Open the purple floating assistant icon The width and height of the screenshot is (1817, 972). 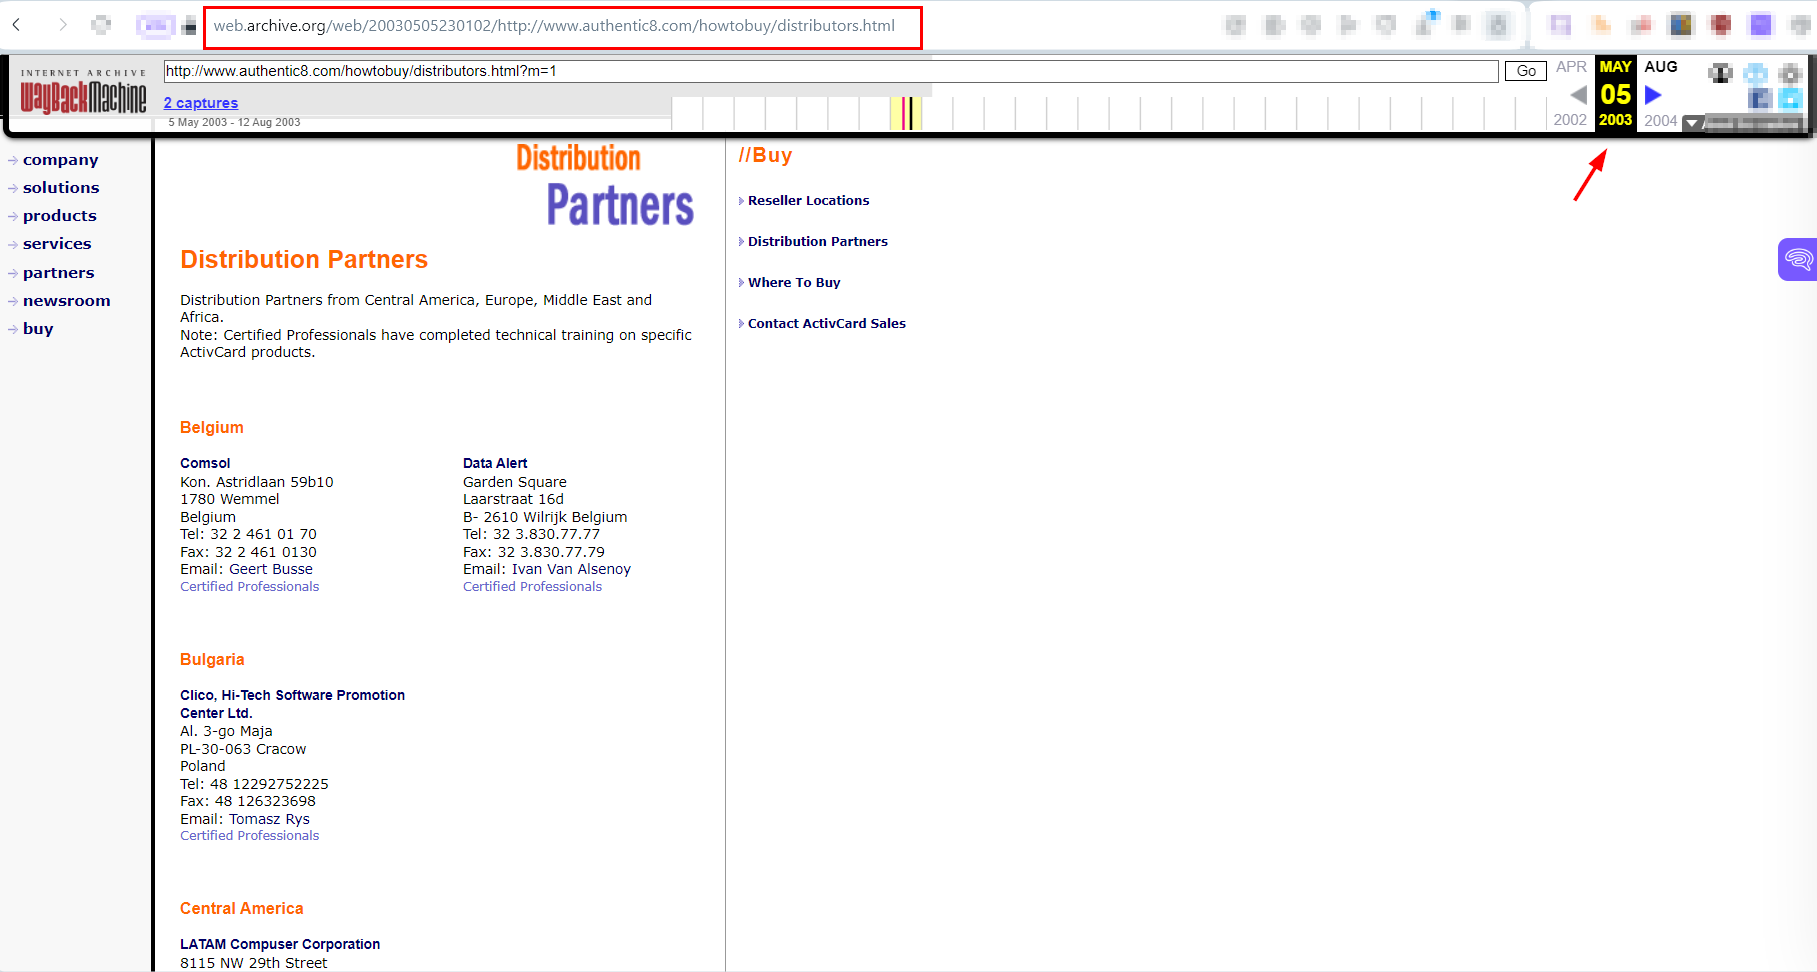point(1798,260)
